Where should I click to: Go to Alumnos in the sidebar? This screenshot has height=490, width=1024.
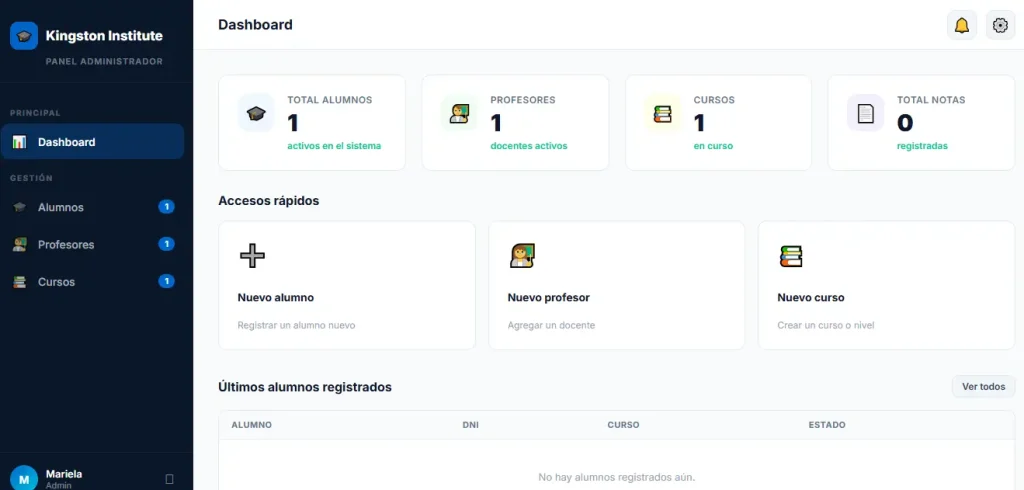point(61,207)
